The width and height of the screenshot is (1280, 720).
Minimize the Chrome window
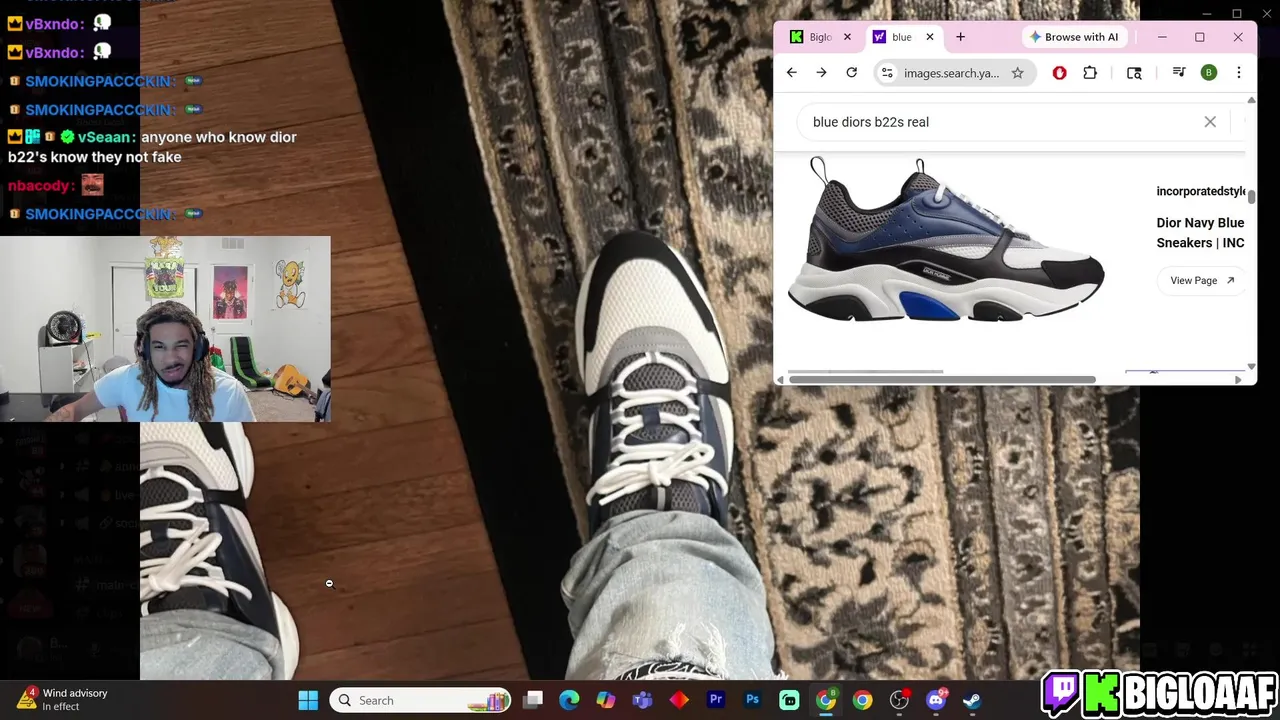point(1162,37)
